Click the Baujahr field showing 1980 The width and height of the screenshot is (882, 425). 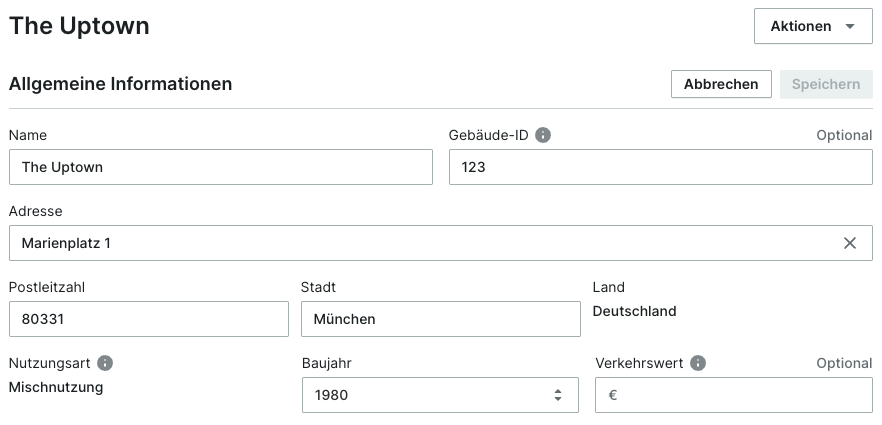pos(440,395)
